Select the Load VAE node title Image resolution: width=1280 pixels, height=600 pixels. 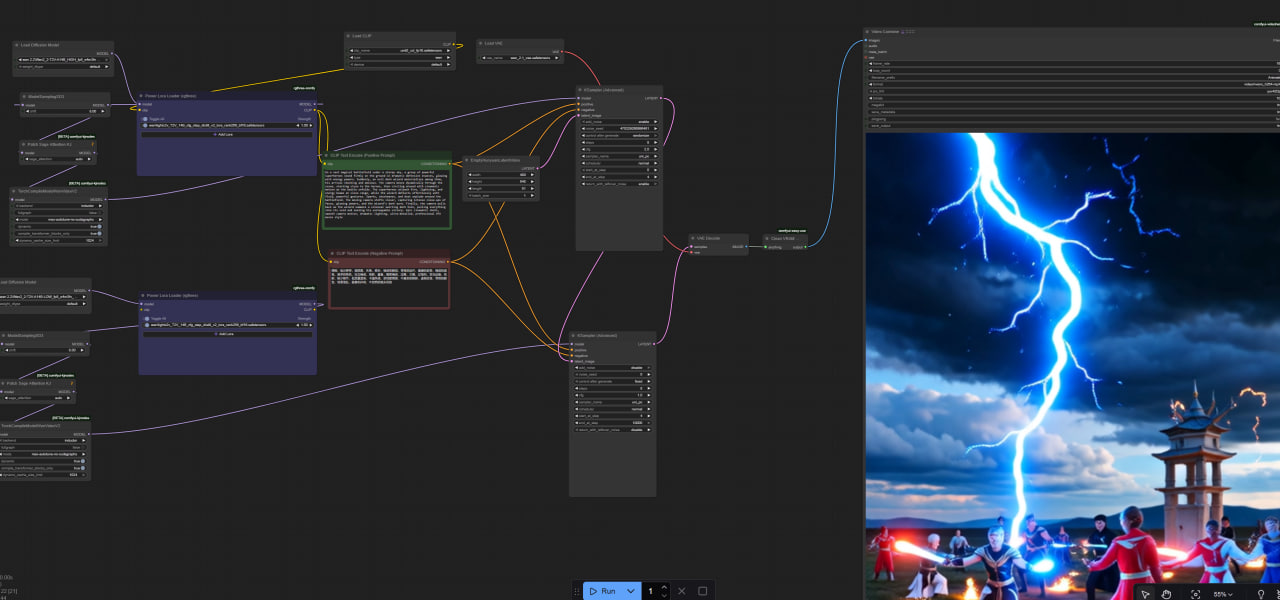(x=495, y=43)
